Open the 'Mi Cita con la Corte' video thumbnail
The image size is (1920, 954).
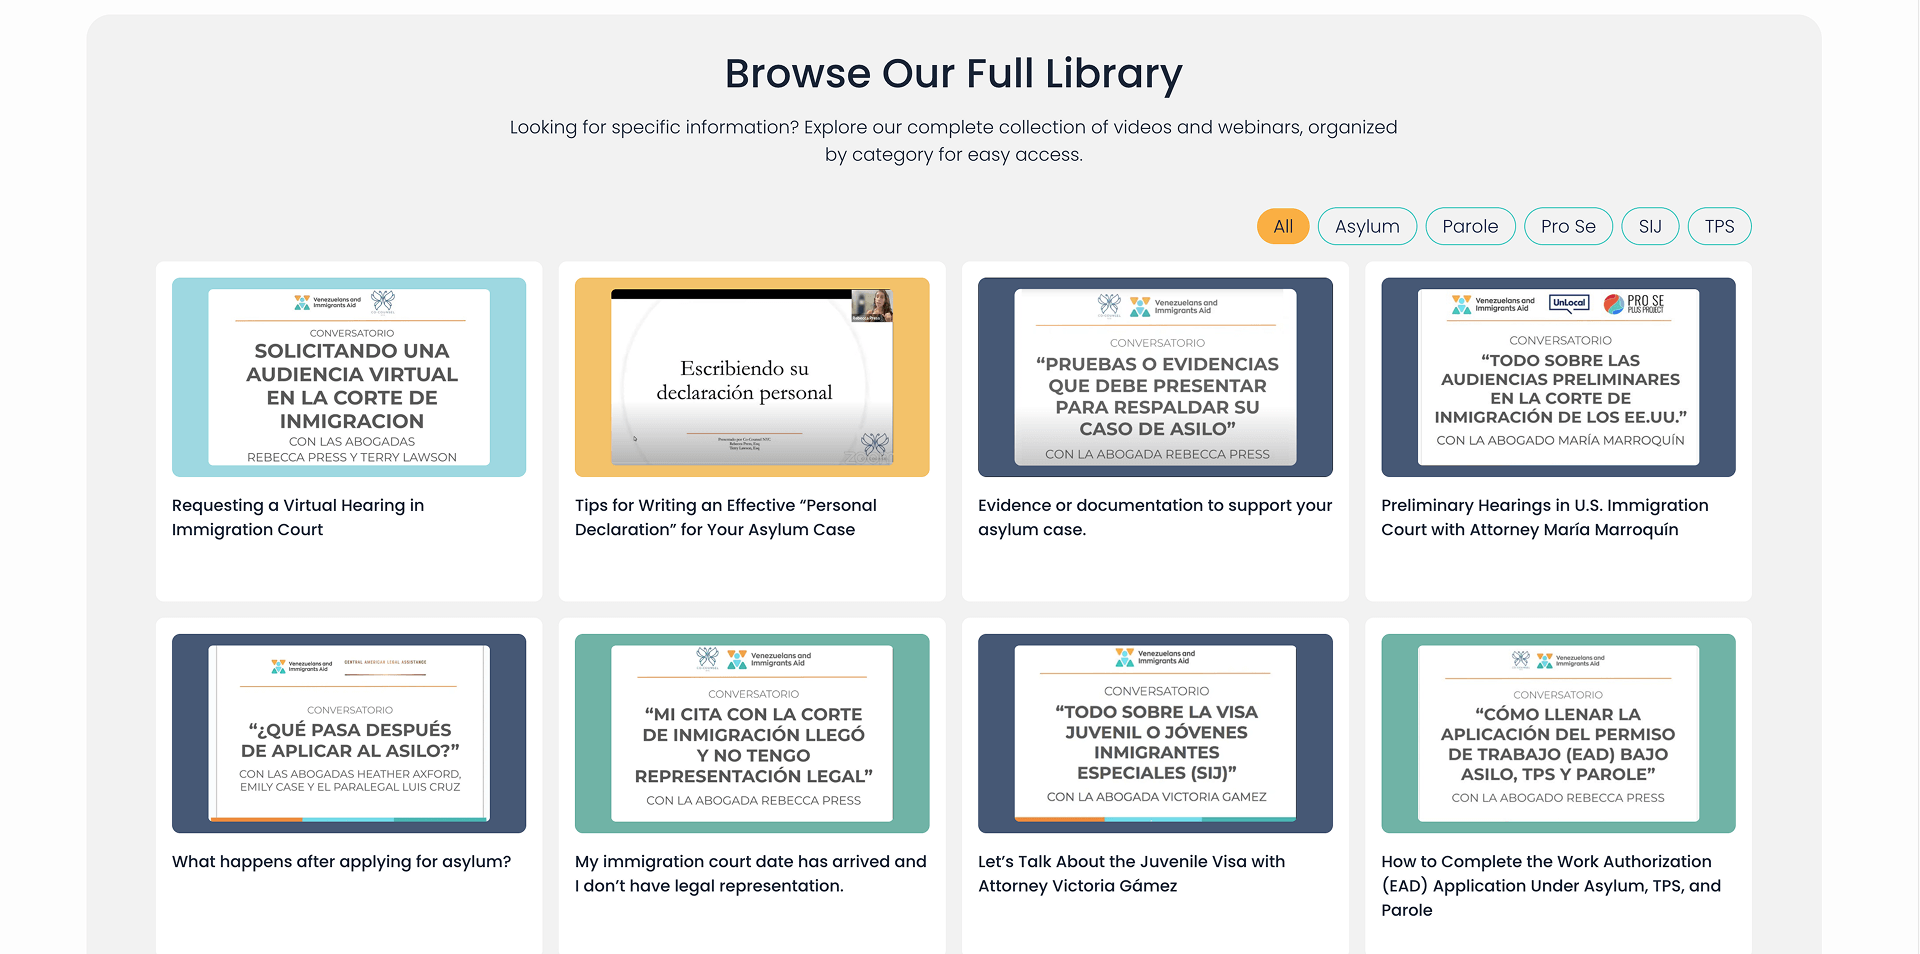[751, 733]
